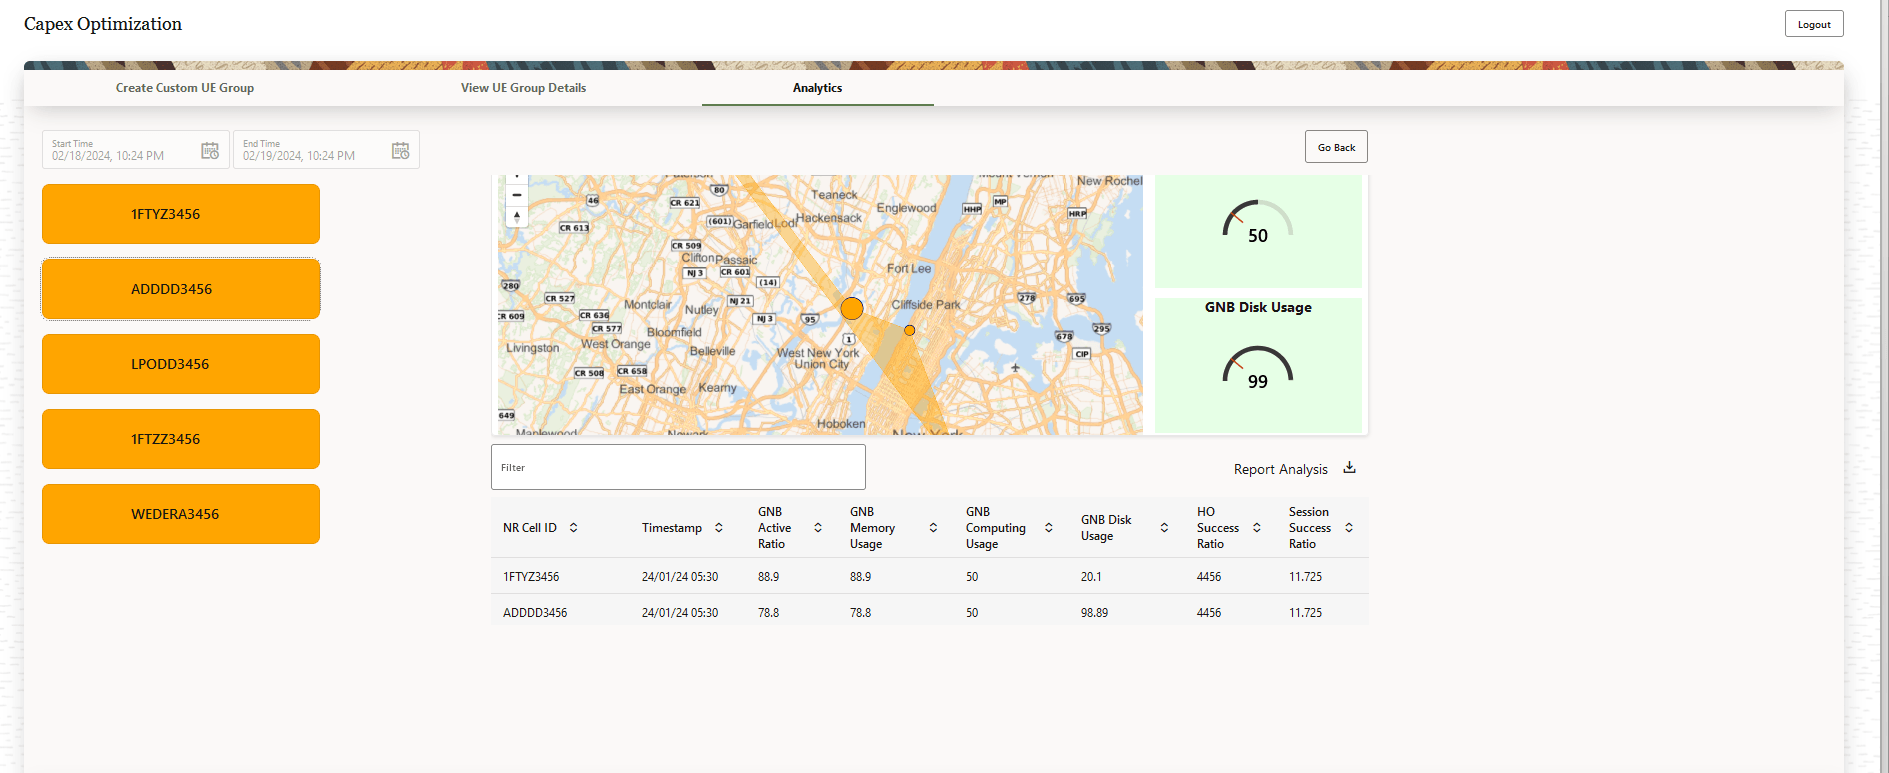Viewport: 1889px width, 773px height.
Task: Click the gauge showing value 50
Action: pos(1258,221)
